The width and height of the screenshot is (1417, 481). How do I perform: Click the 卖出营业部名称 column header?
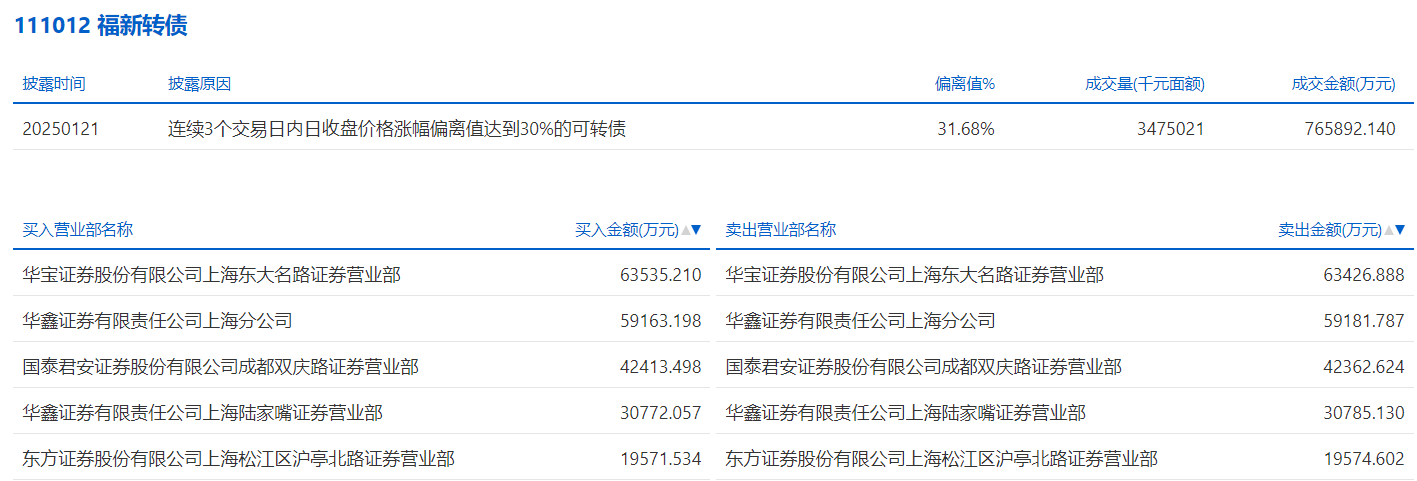[x=781, y=230]
